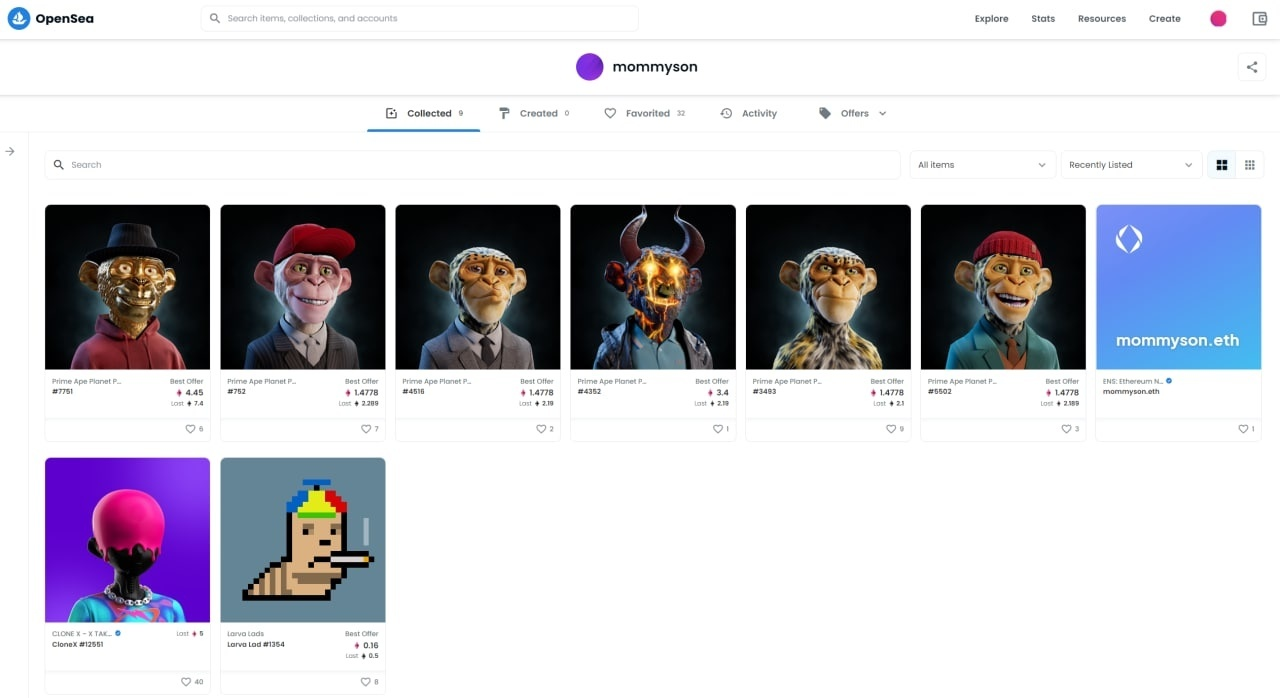Focus the collection items search field

[472, 165]
